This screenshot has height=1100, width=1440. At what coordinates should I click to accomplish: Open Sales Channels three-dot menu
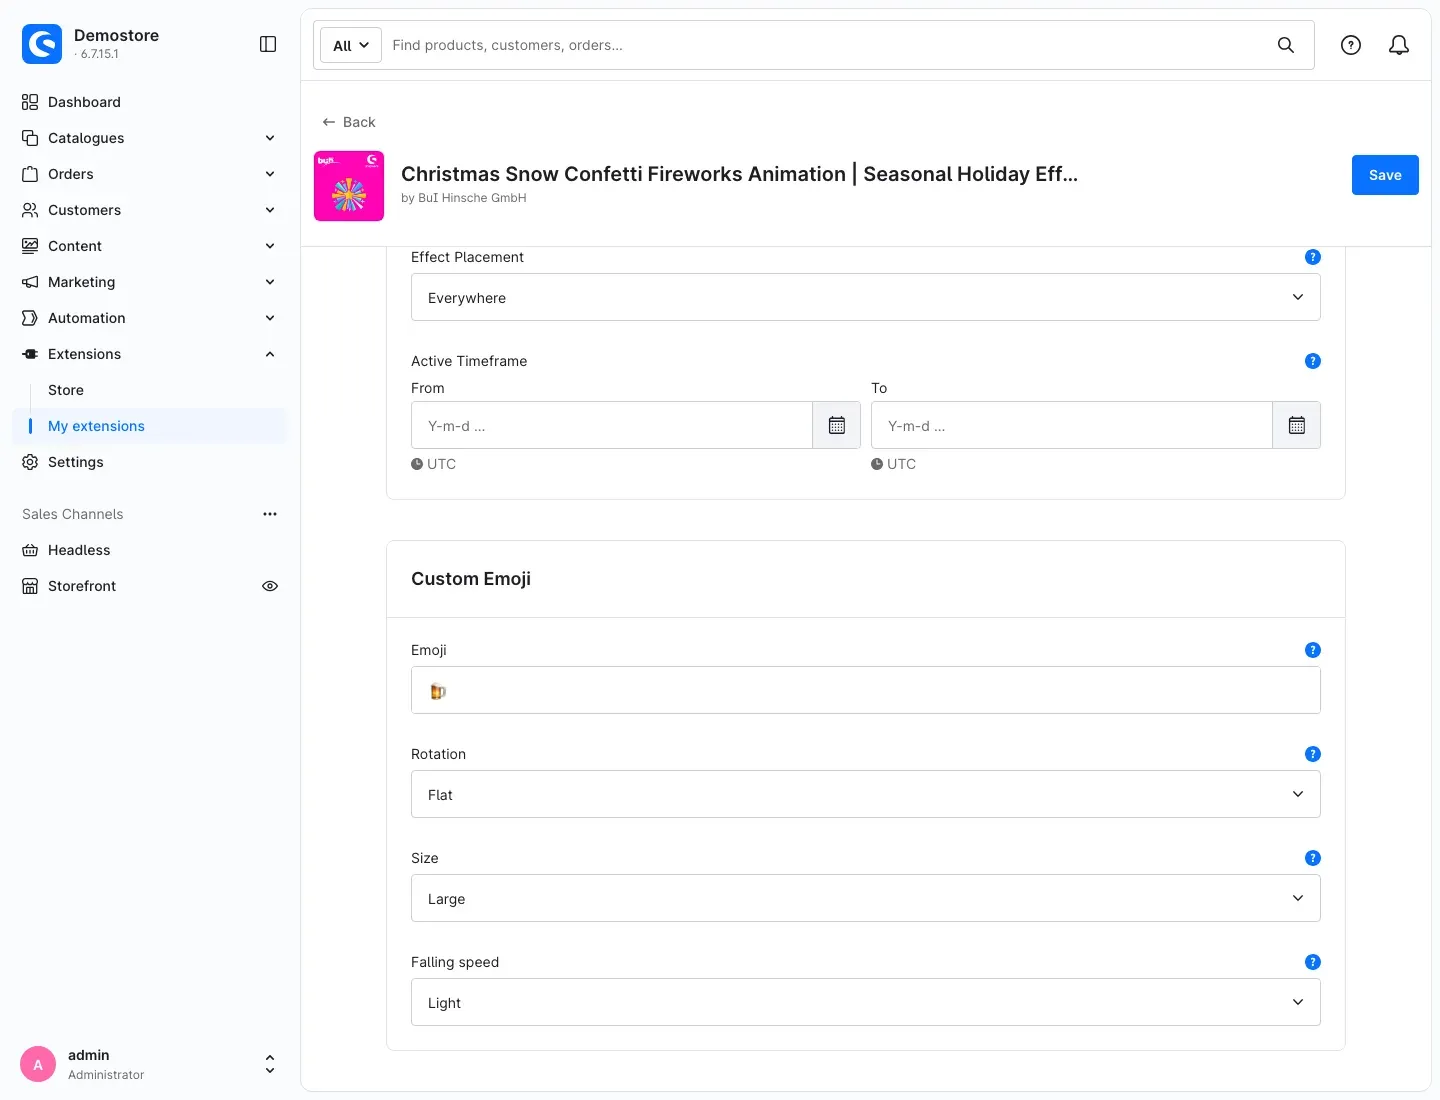(x=270, y=514)
